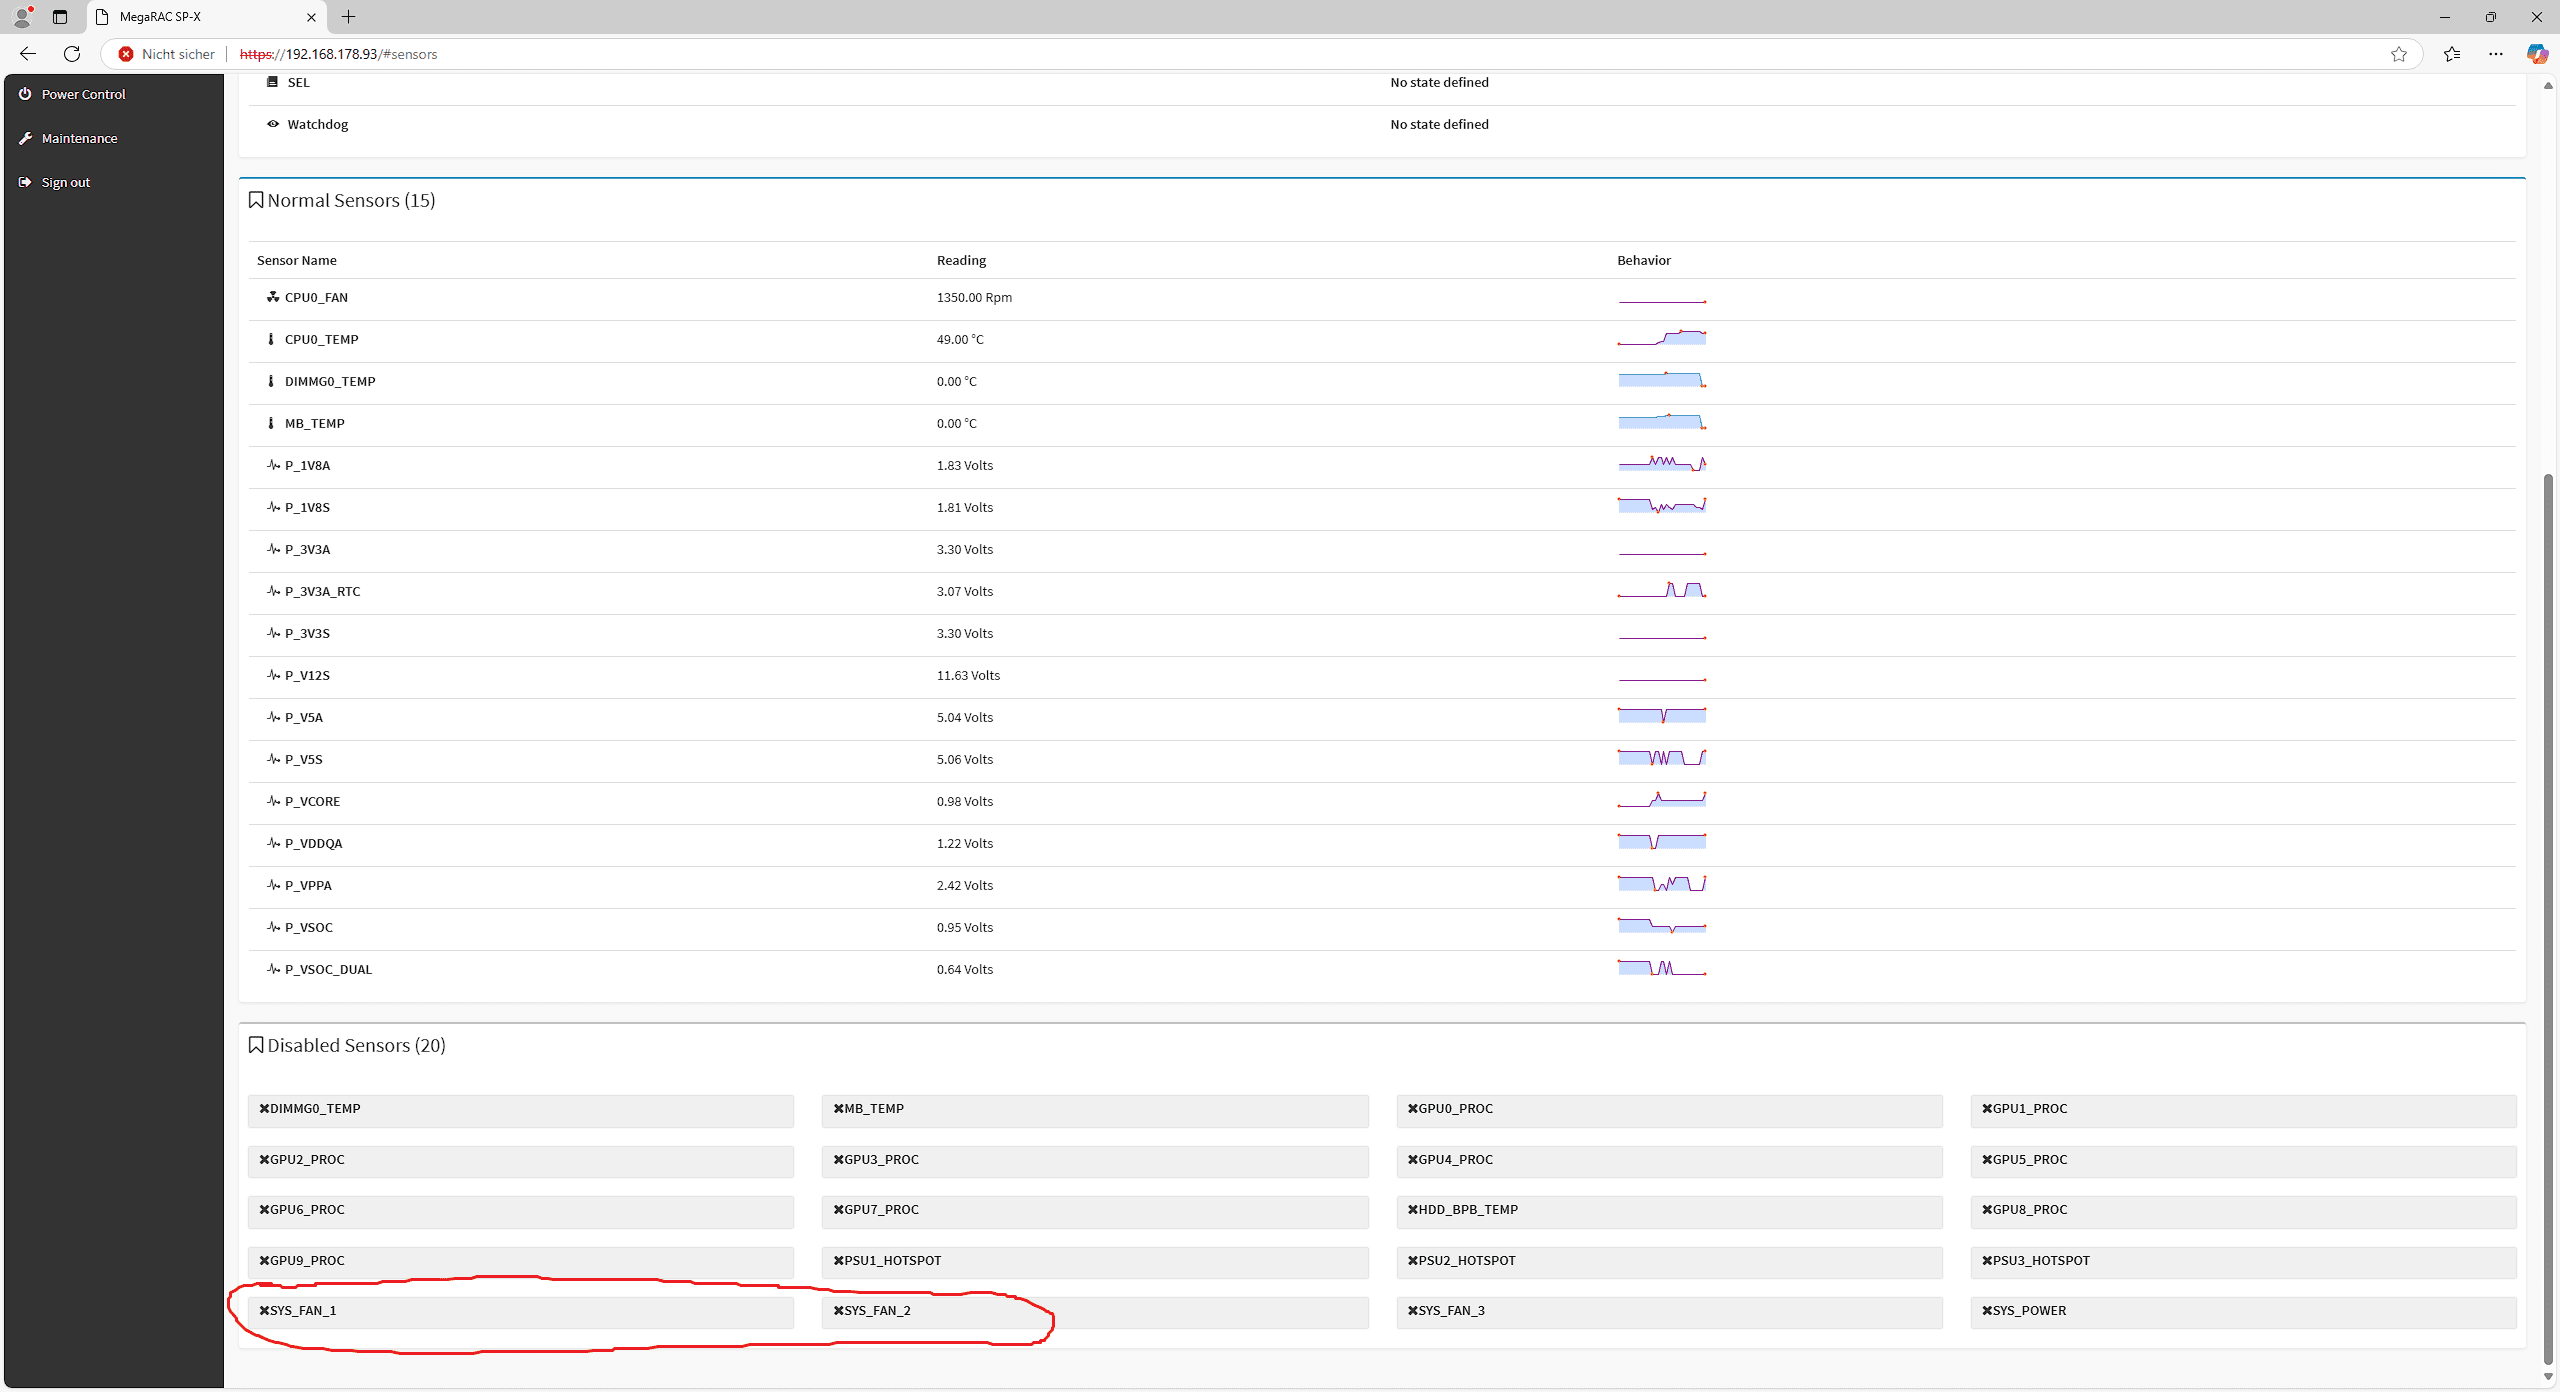This screenshot has width=2560, height=1392.
Task: Click the Watchdog eye icon
Action: 273,124
